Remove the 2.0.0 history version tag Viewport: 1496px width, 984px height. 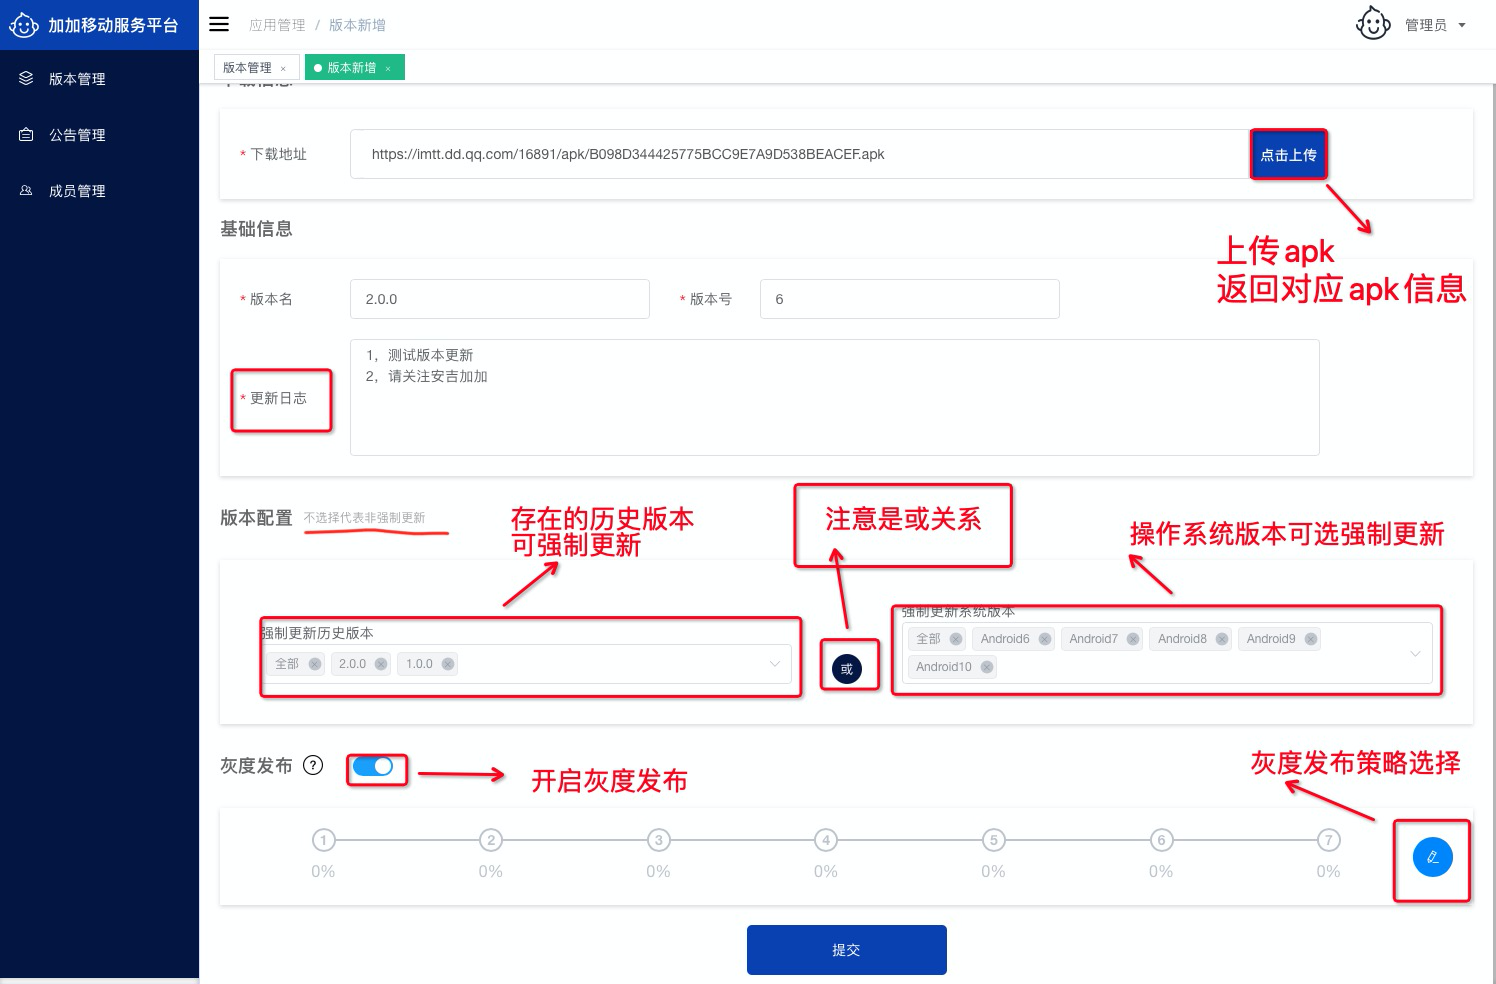[x=380, y=664]
